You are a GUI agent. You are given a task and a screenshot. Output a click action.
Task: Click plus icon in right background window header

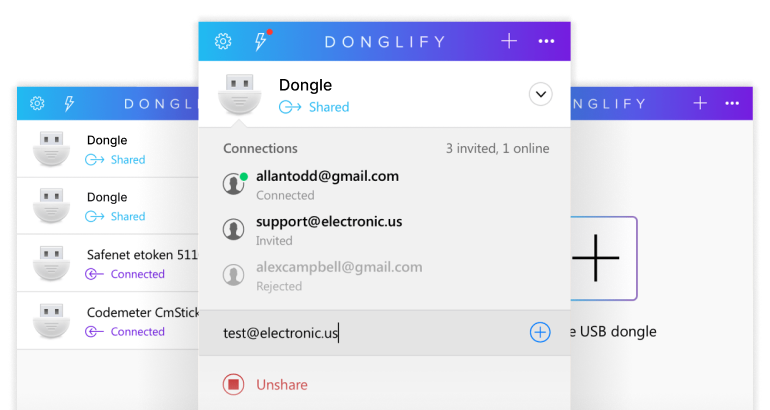click(700, 103)
